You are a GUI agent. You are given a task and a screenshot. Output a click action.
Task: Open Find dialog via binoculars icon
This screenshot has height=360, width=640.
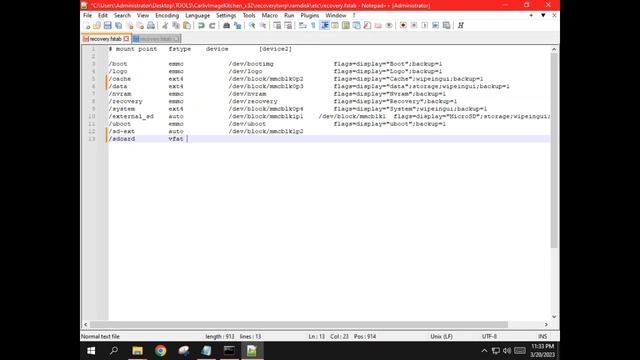pos(226,25)
